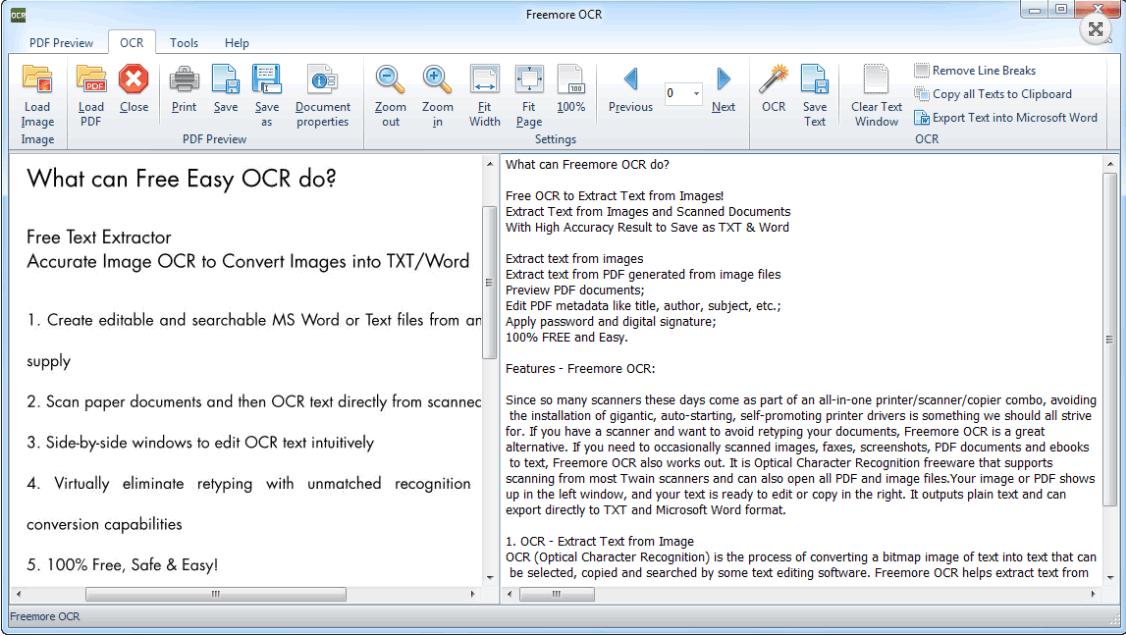1126x637 pixels.
Task: Click the up arrow of the text pane scrollbar
Action: tap(1109, 164)
